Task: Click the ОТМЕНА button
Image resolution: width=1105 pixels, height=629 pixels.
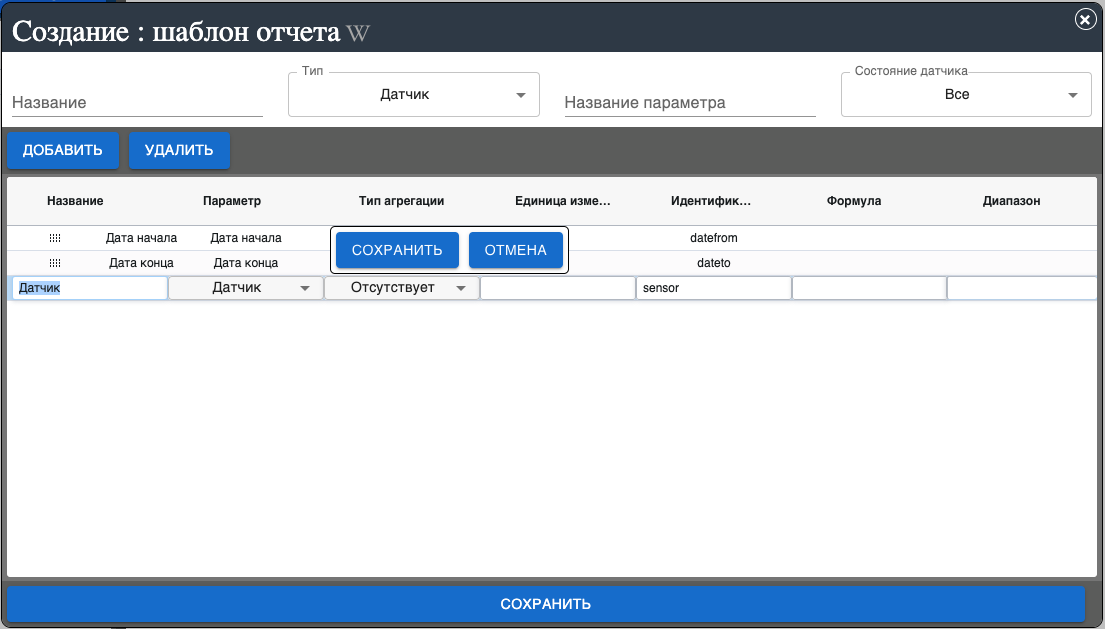Action: (x=516, y=250)
